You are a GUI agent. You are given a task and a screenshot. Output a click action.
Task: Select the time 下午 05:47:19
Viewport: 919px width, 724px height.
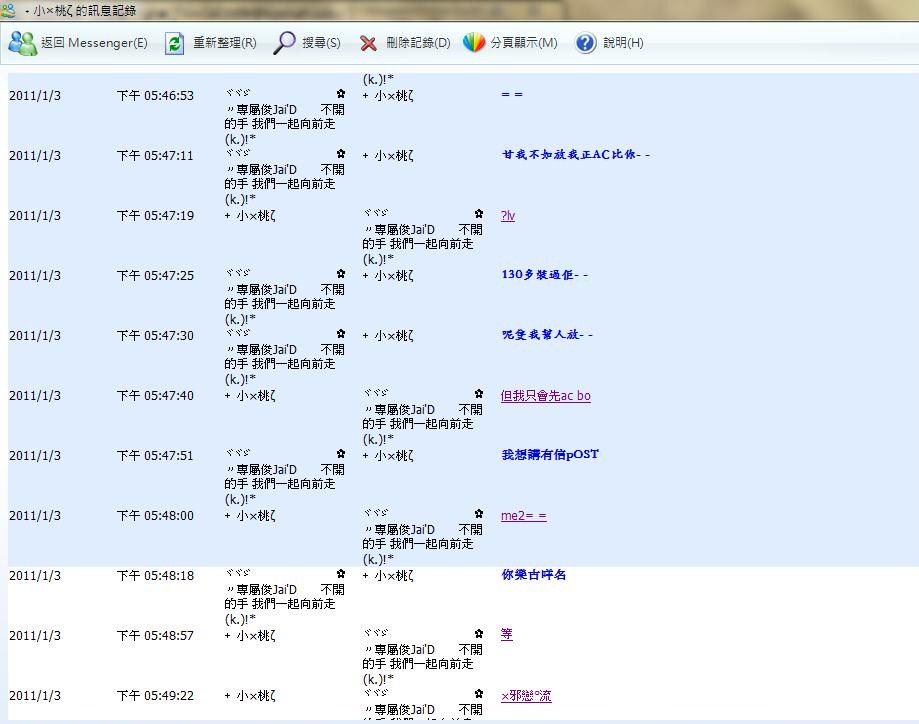155,216
